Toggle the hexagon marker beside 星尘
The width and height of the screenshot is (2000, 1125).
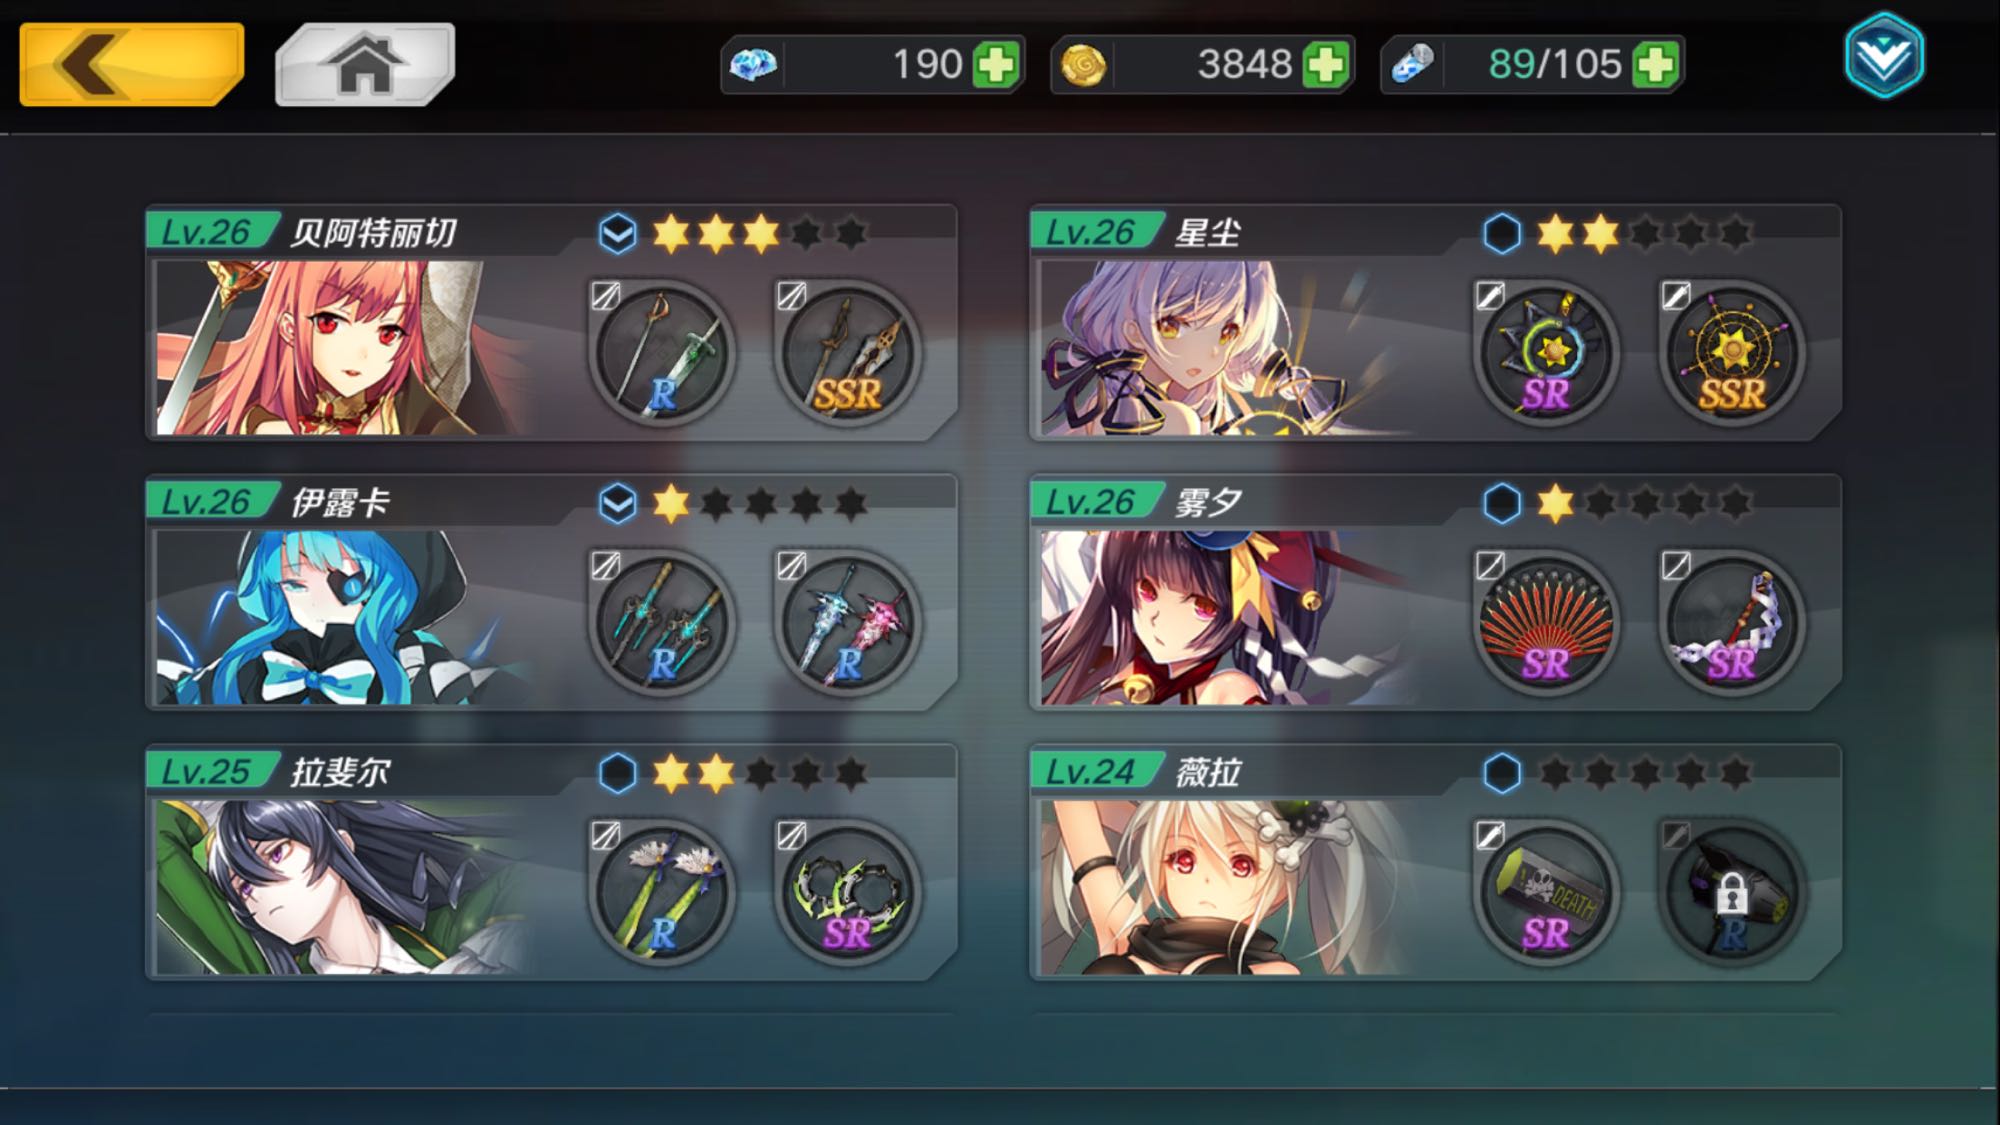pyautogui.click(x=1502, y=234)
